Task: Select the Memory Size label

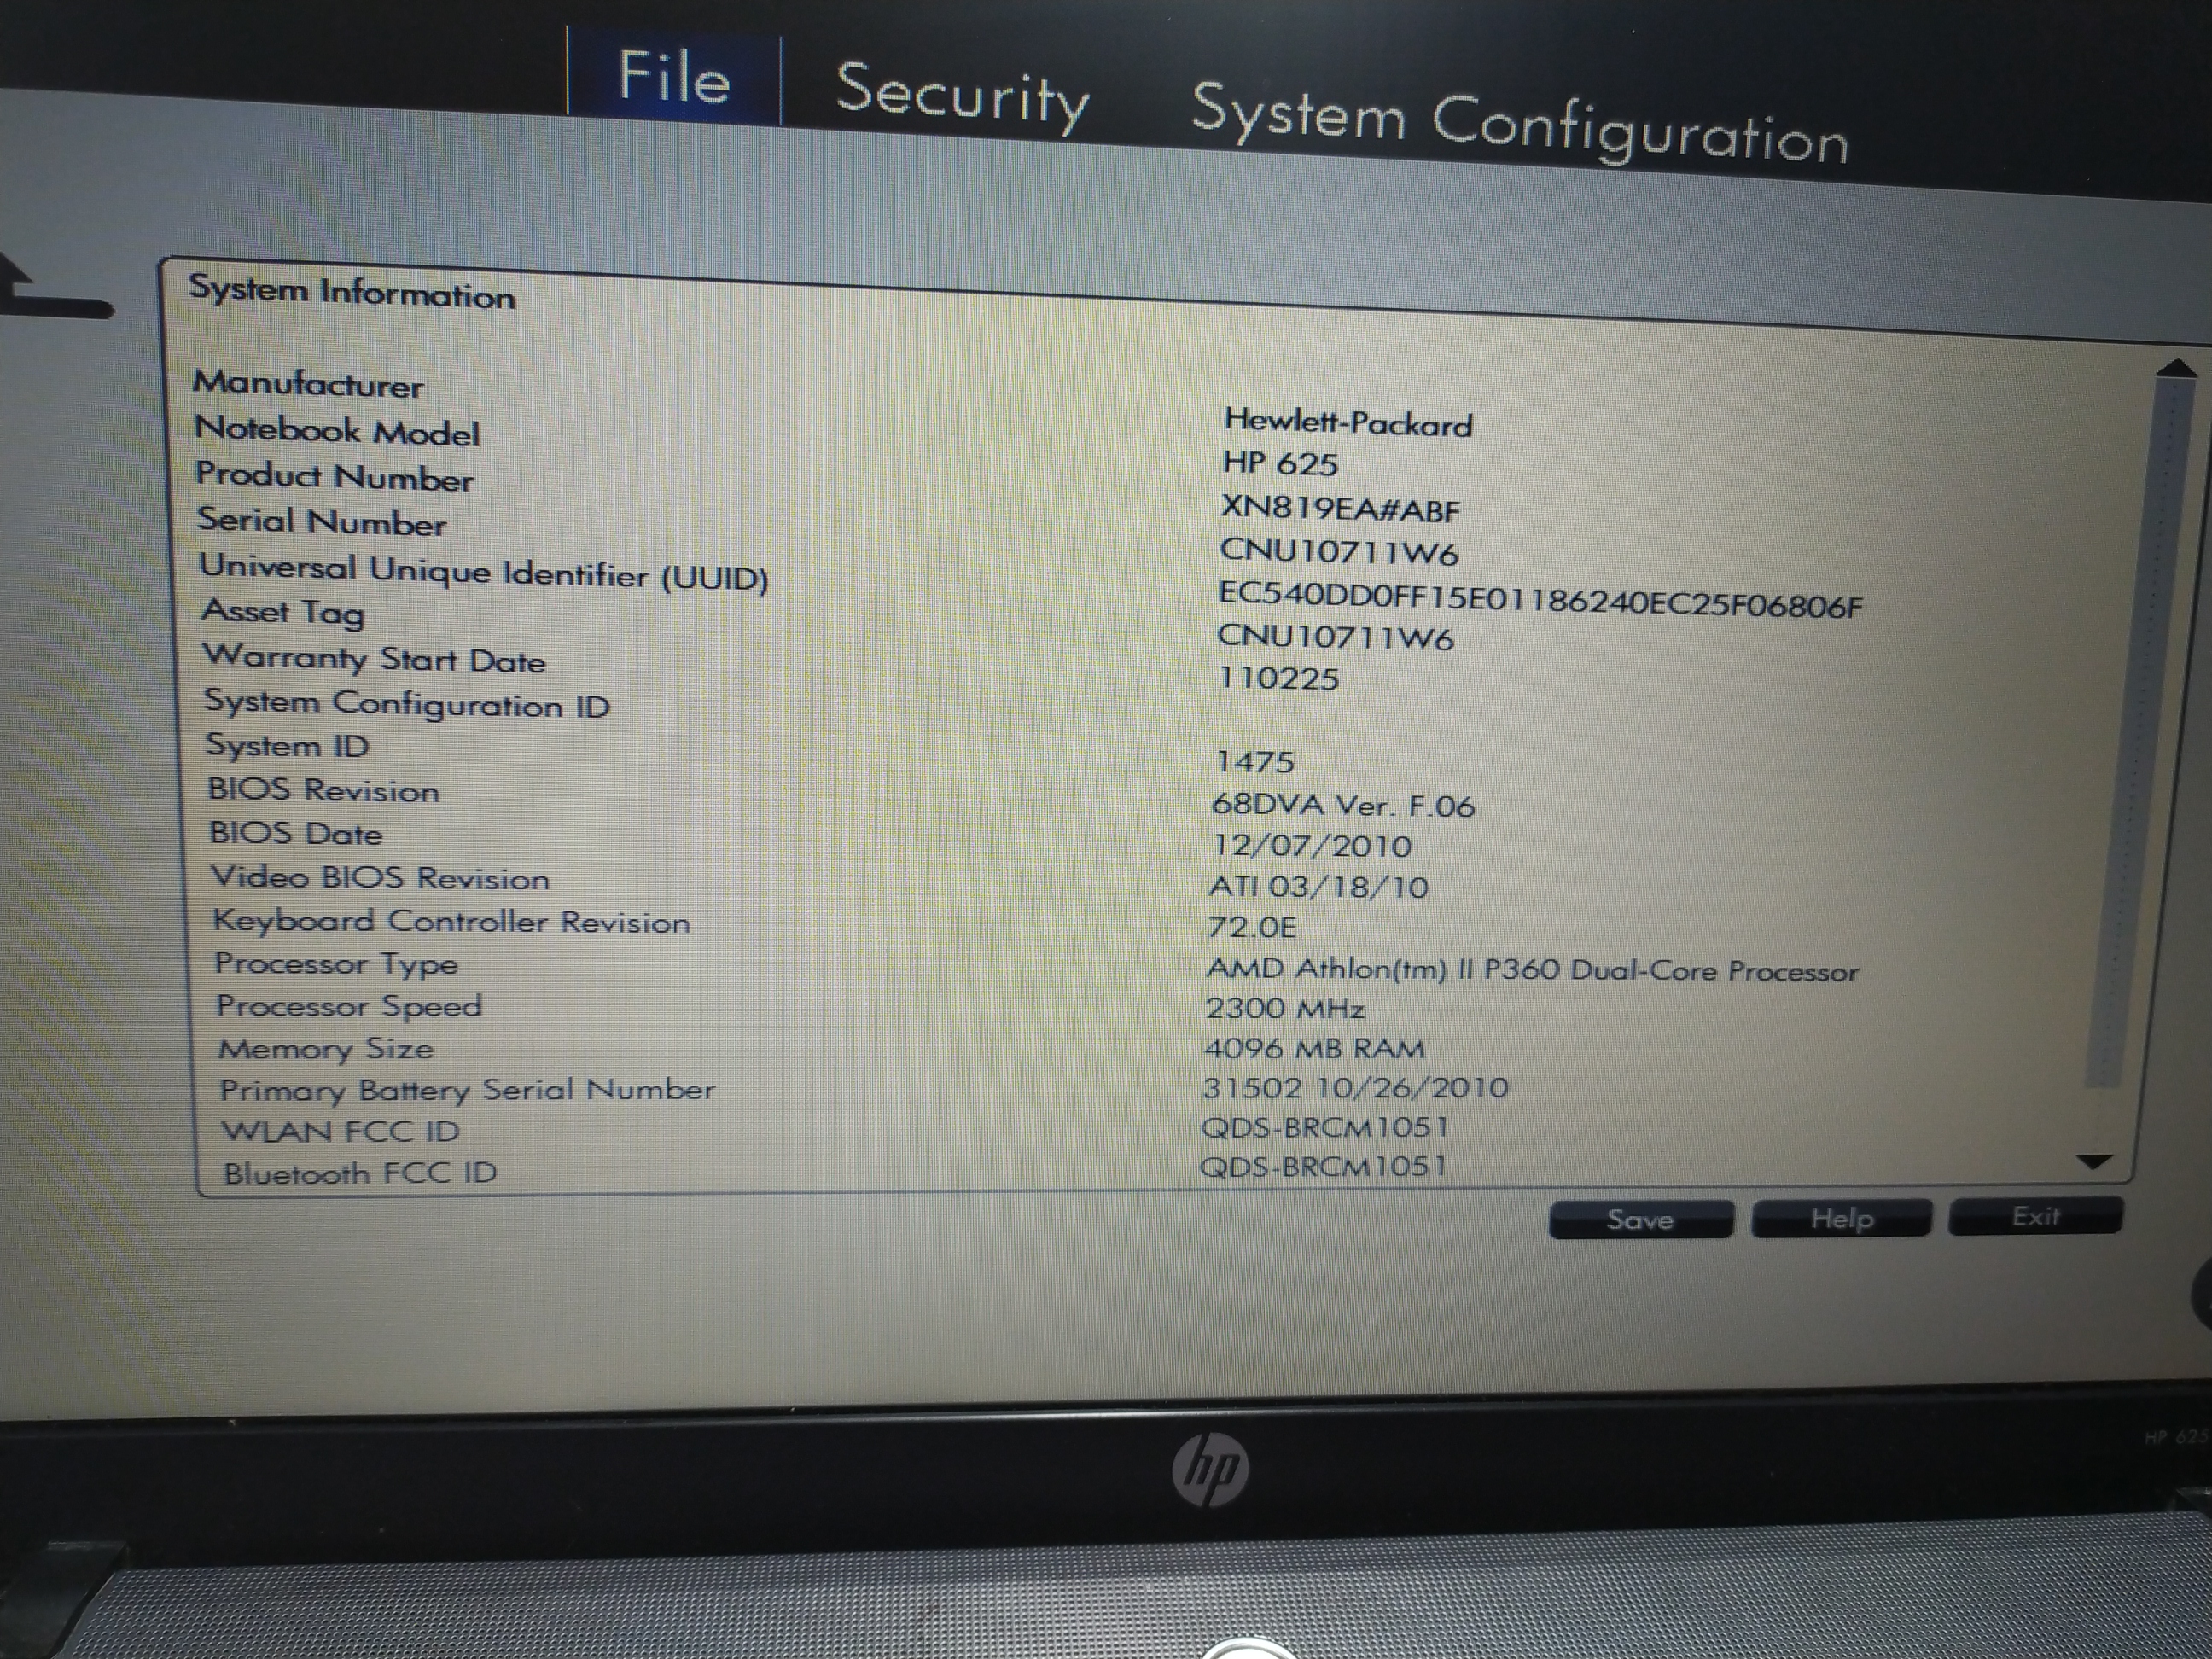Action: click(326, 1049)
